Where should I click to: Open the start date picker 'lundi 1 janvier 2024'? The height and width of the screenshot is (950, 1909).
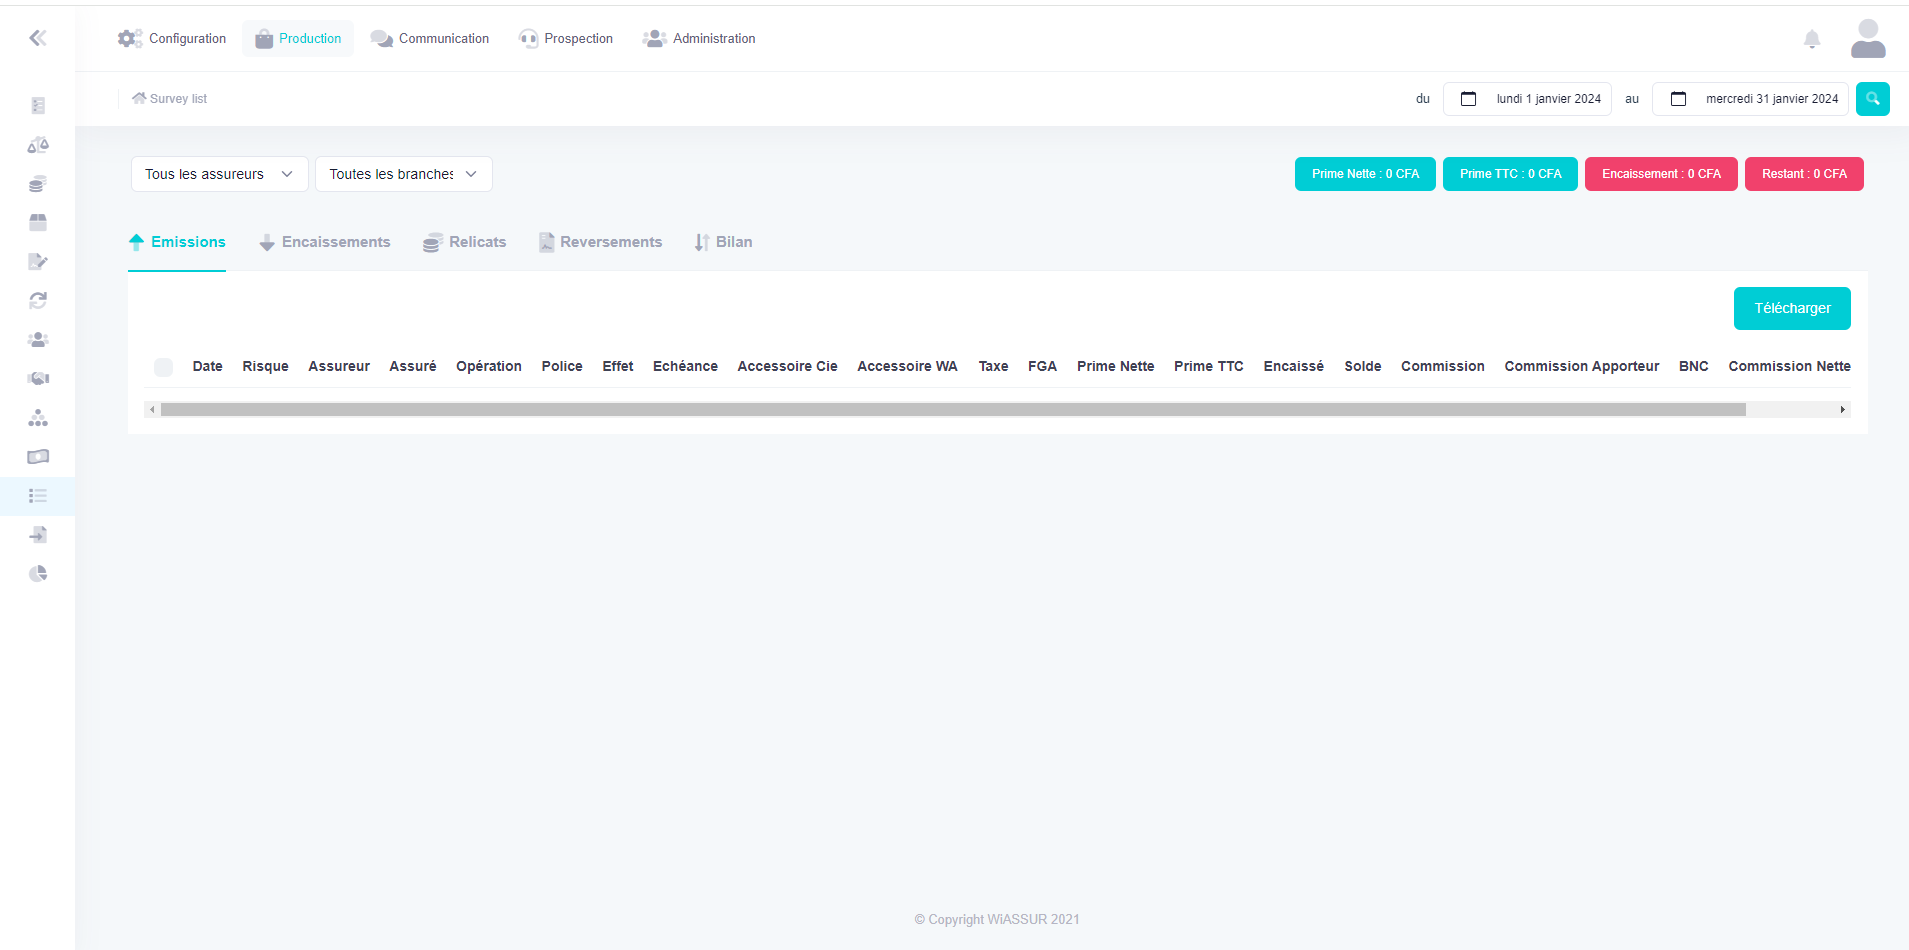(1527, 99)
